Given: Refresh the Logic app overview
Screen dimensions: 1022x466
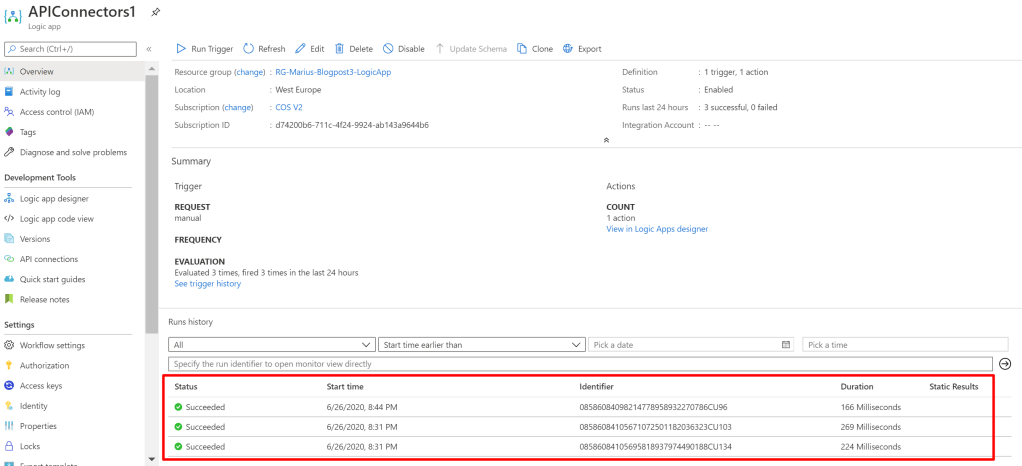Looking at the screenshot, I should coord(264,48).
